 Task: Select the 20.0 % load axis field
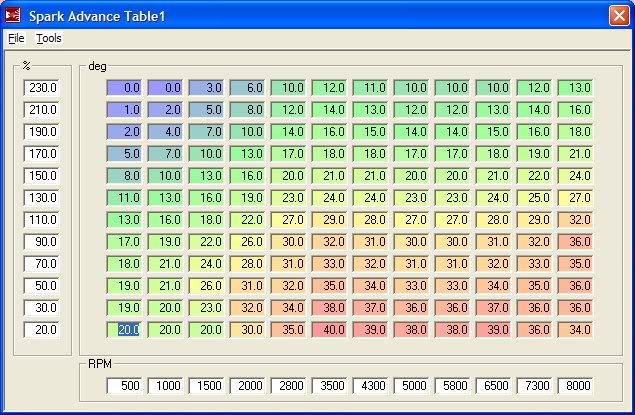click(42, 330)
